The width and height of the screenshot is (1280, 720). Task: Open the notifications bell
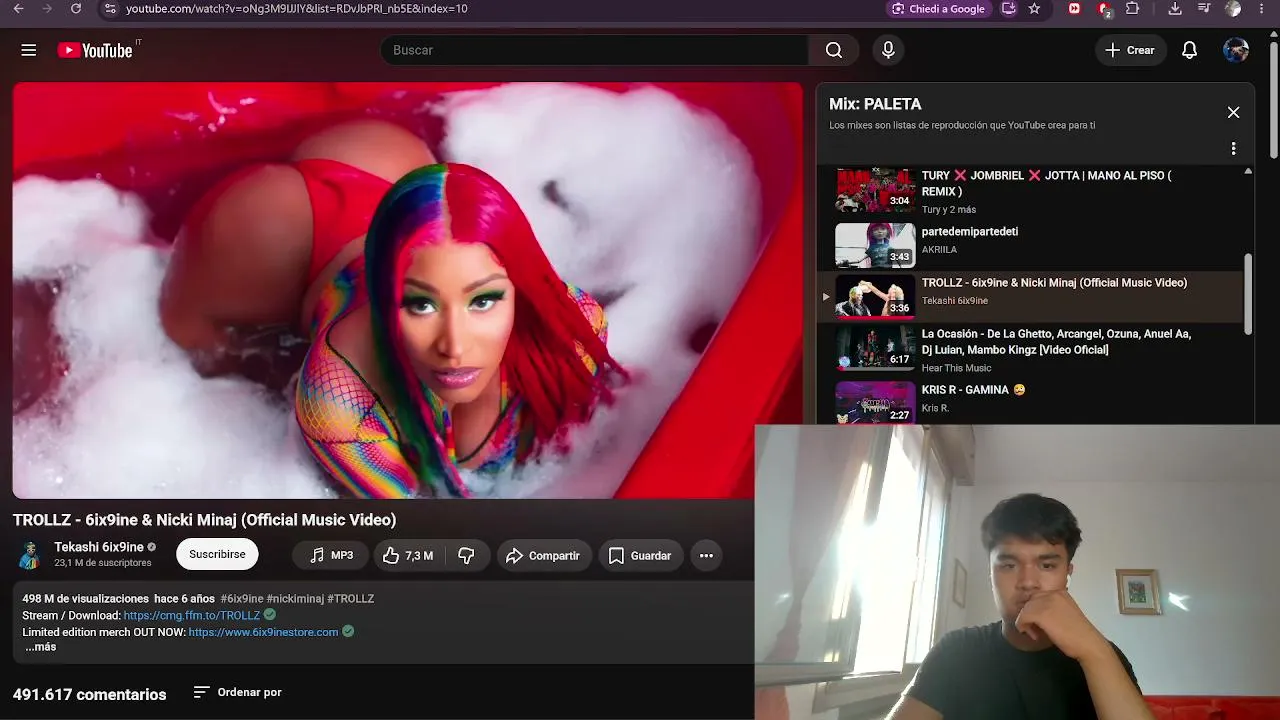click(1189, 50)
